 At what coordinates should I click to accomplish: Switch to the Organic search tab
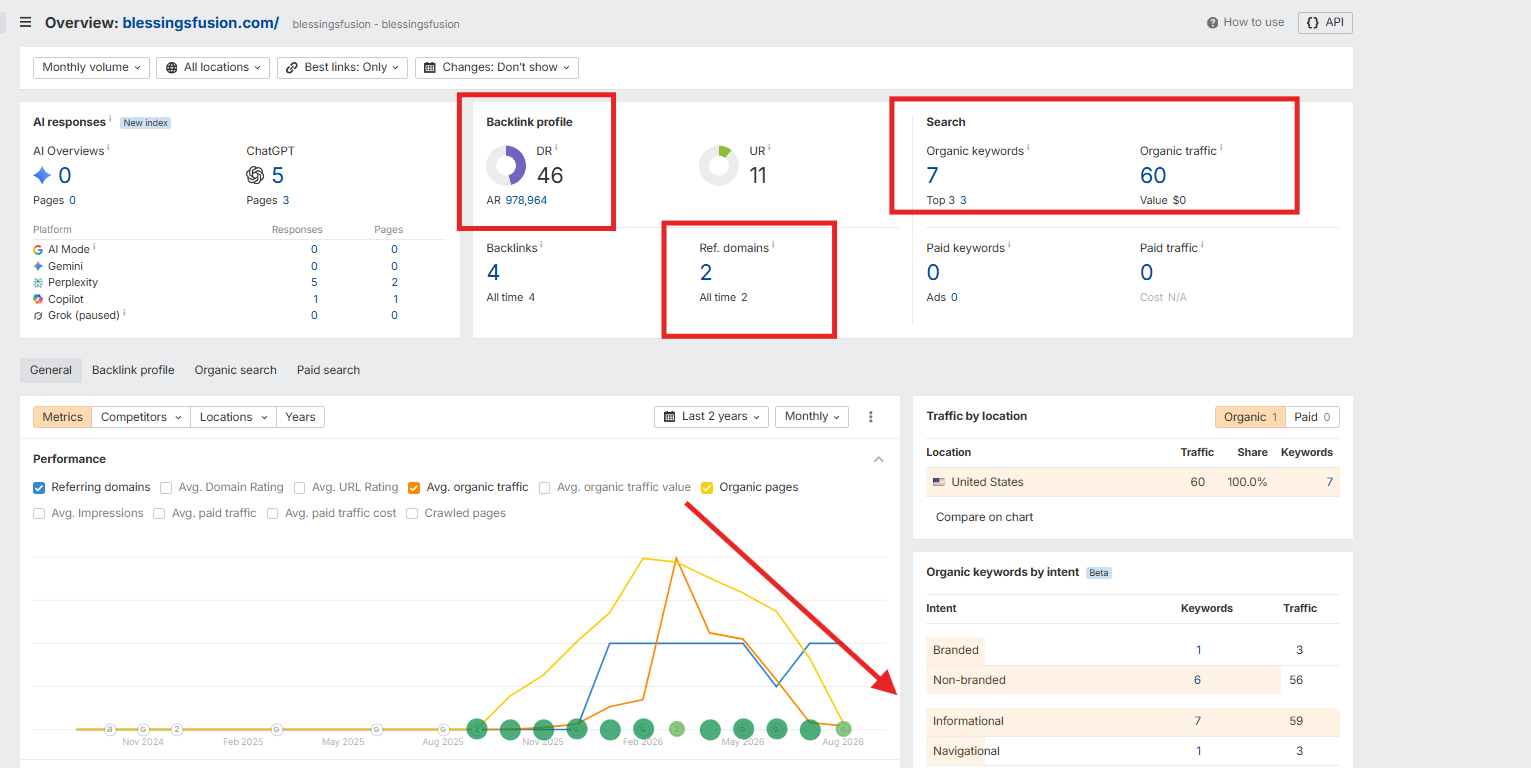tap(235, 370)
